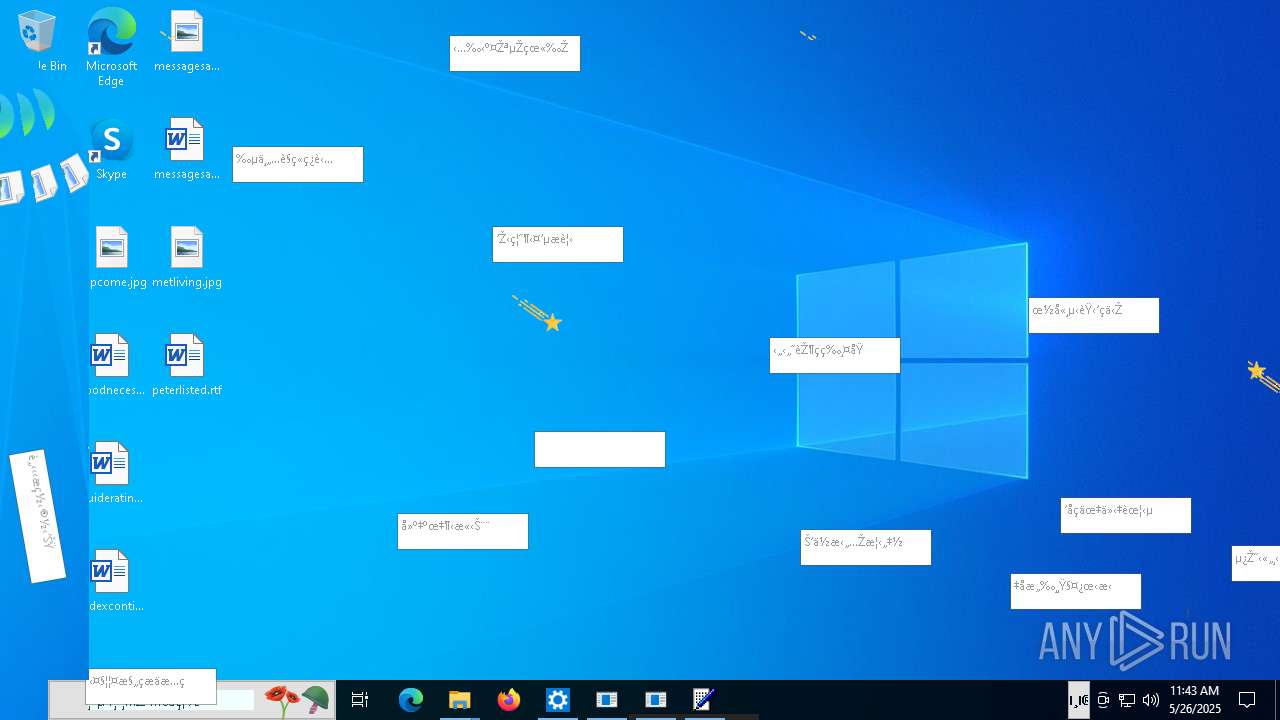Viewport: 1280px width, 720px height.
Task: Click the poppy and mushroom search highlight icon
Action: point(296,700)
